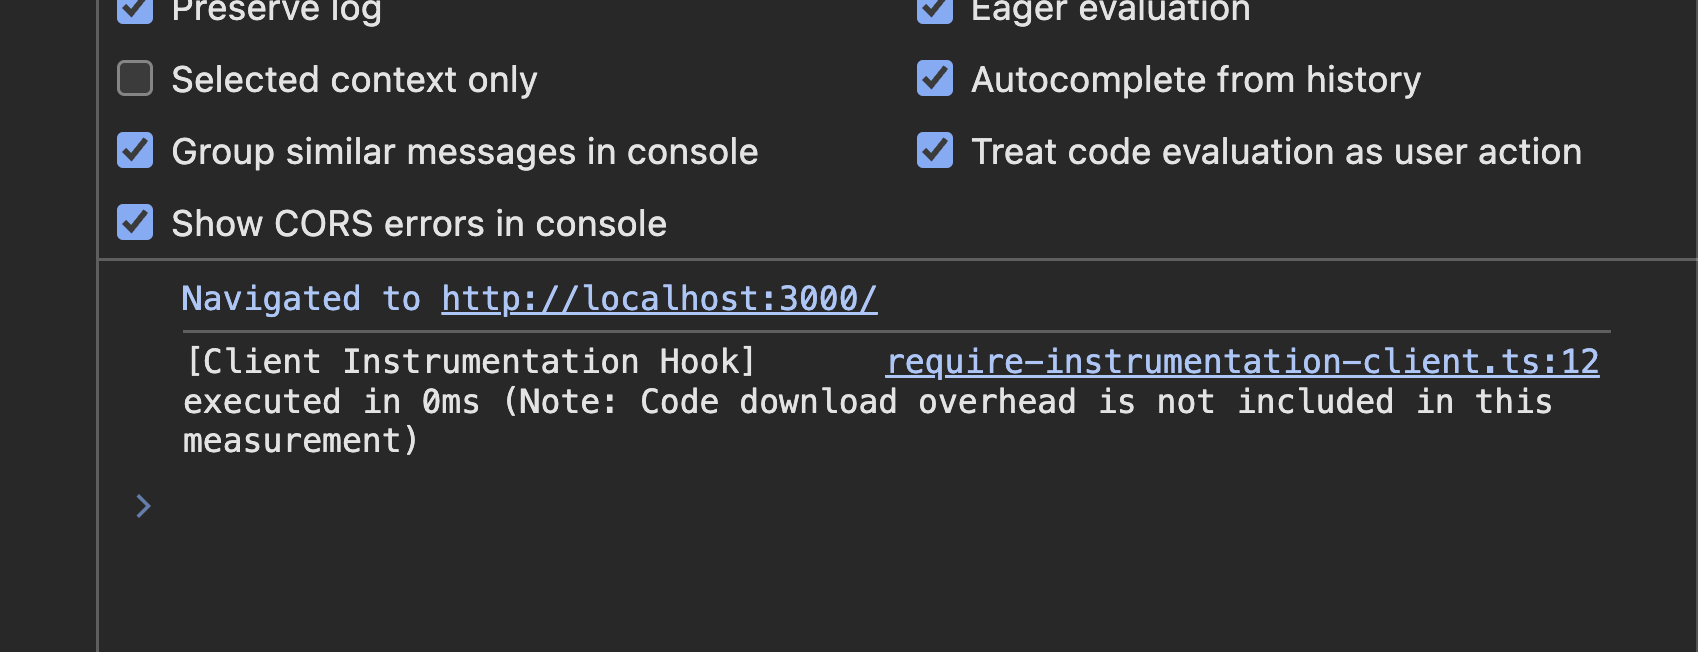Click the 'Eager evaluation' label text
Image resolution: width=1698 pixels, height=652 pixels.
tap(1111, 11)
